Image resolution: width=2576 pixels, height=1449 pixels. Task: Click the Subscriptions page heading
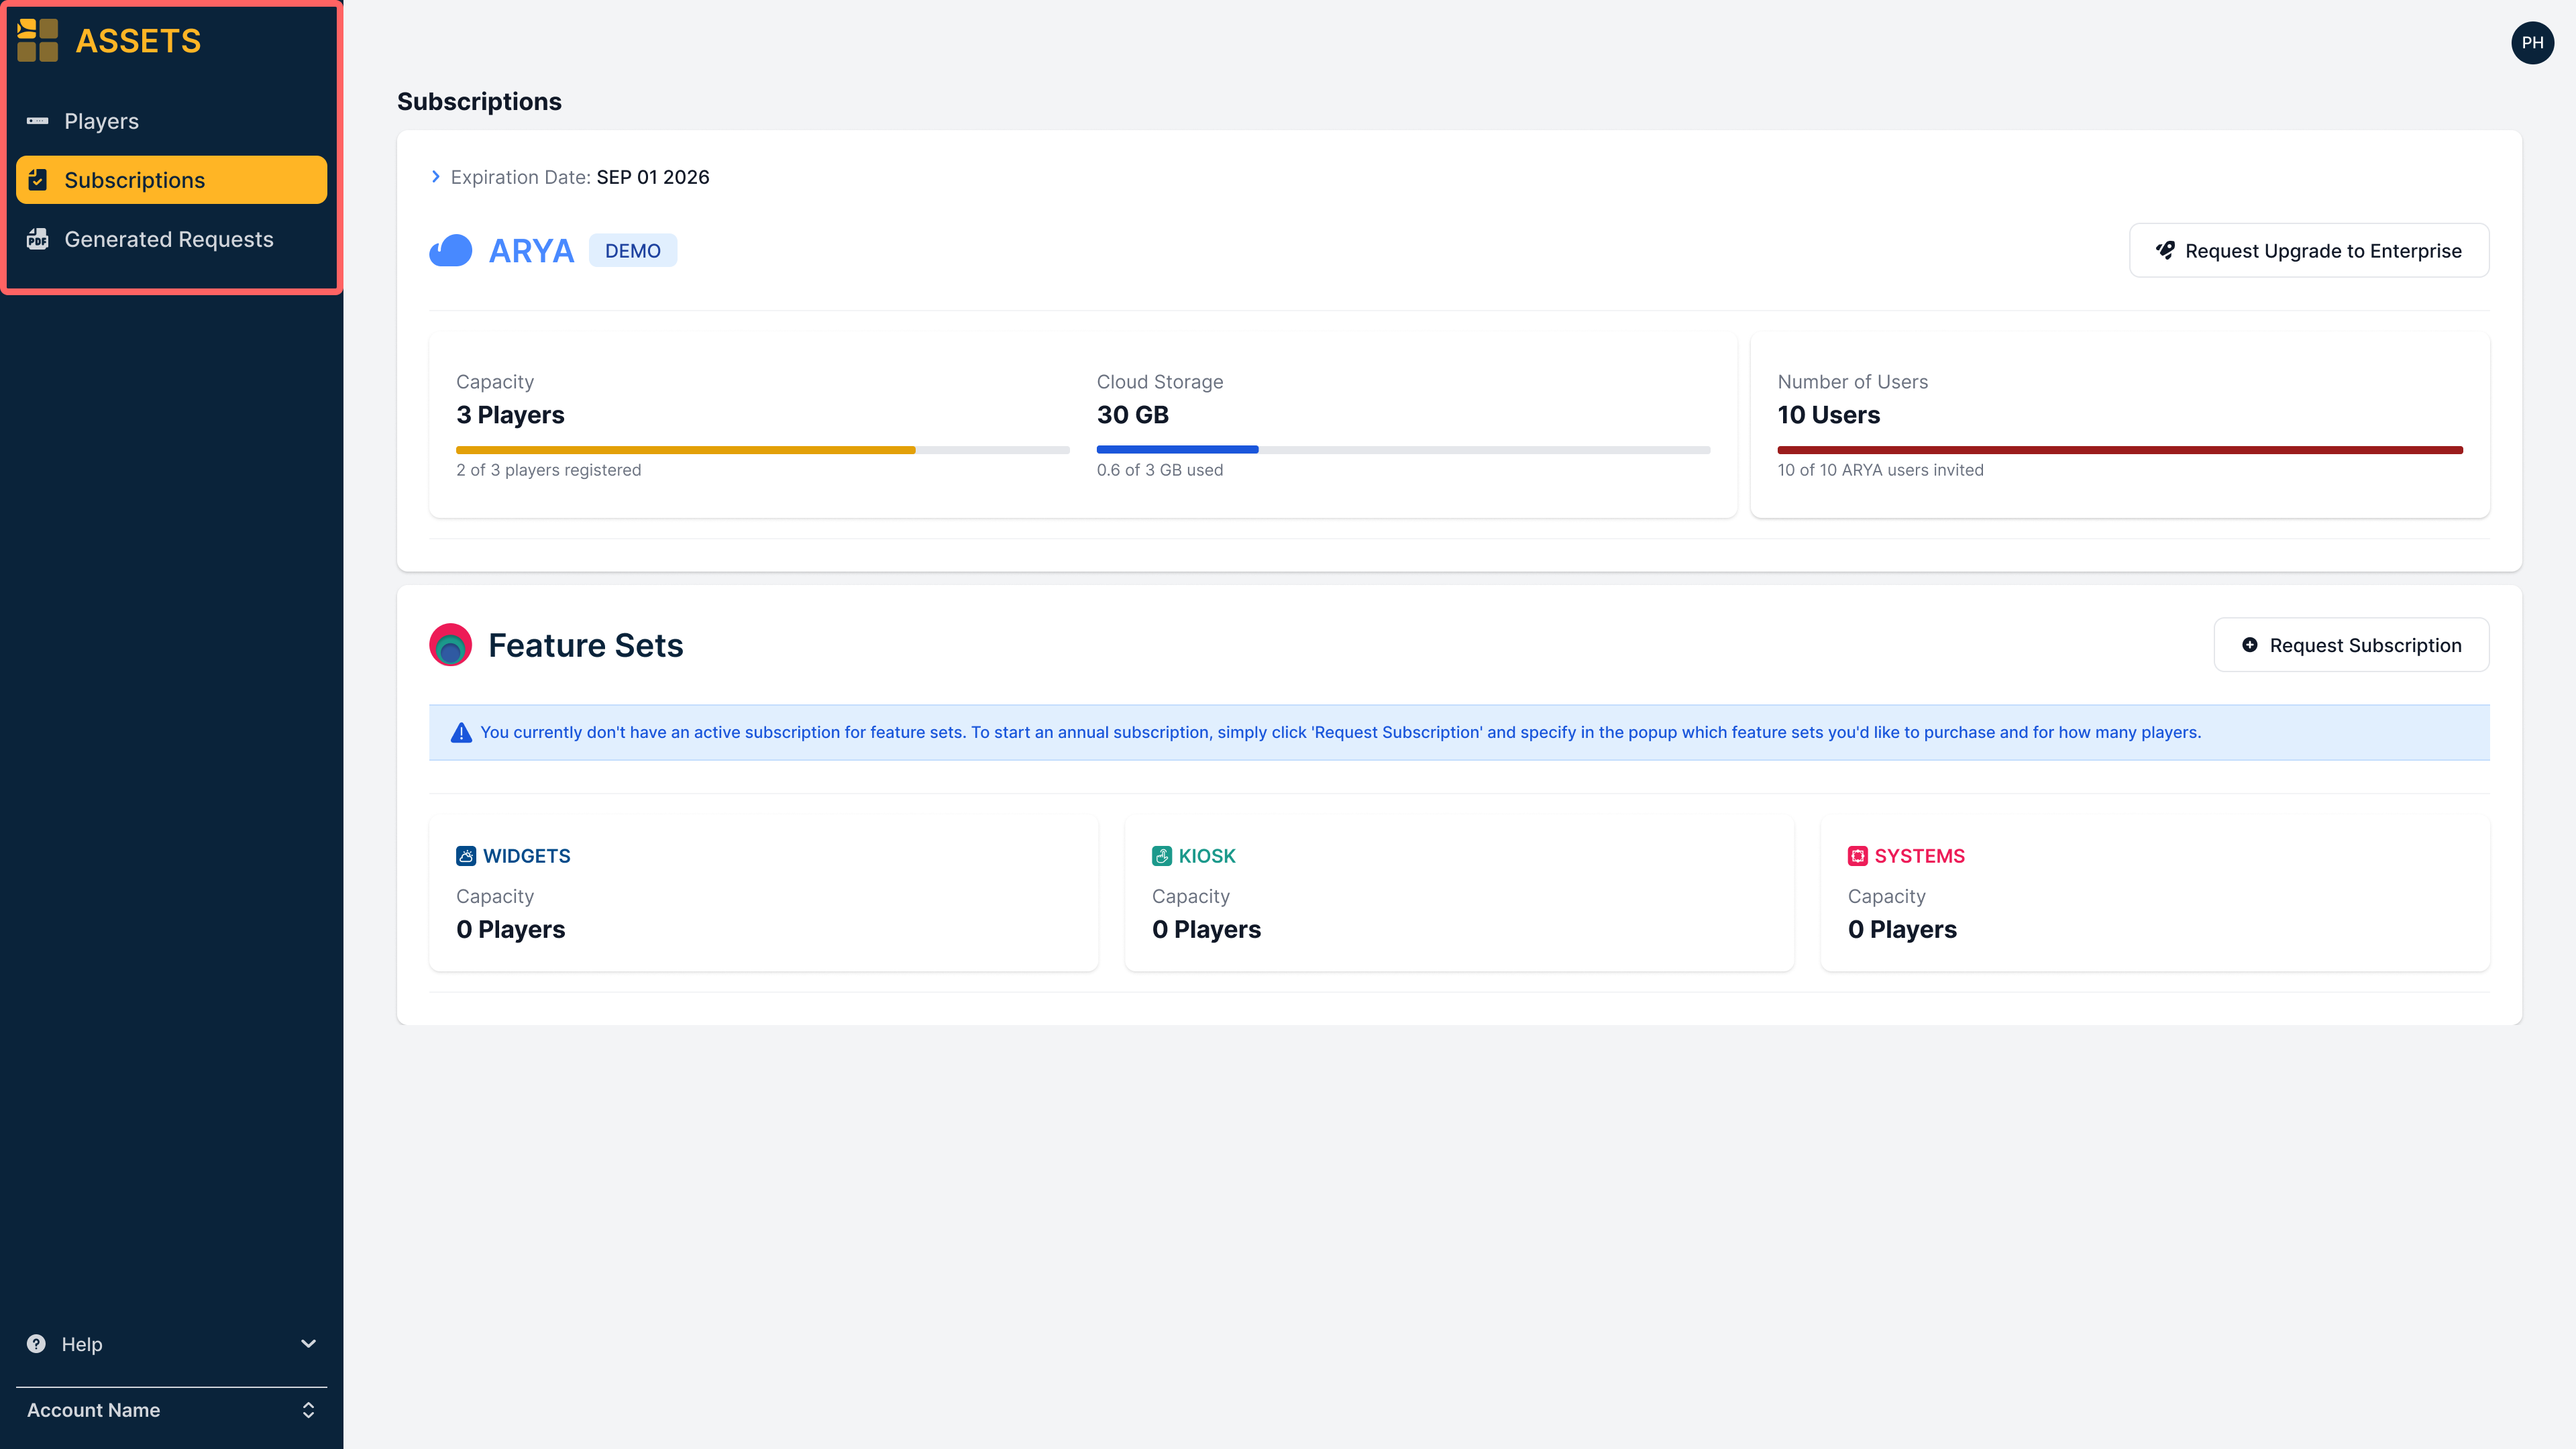pyautogui.click(x=479, y=101)
